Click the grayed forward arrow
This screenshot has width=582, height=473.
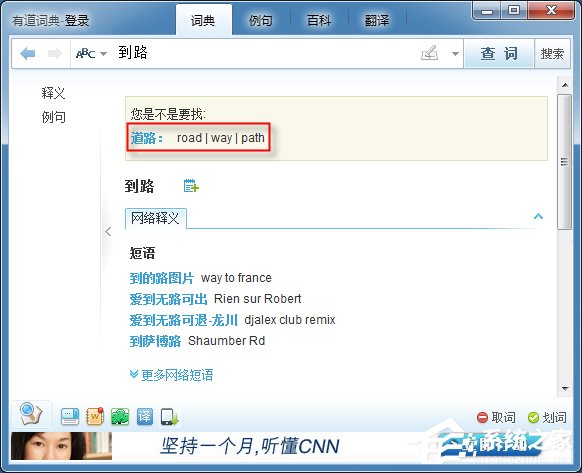(55, 54)
